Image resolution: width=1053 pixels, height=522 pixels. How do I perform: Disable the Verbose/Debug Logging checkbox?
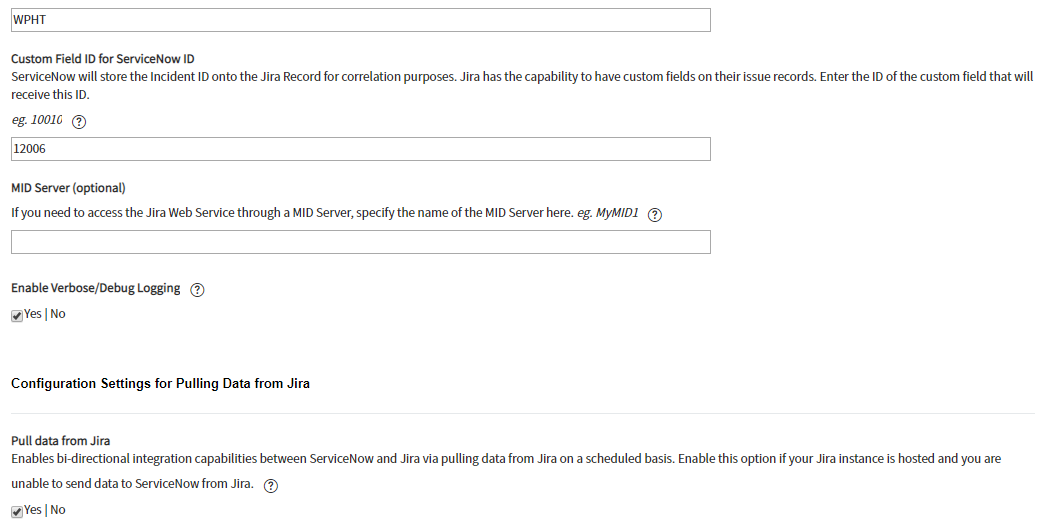[x=17, y=316]
